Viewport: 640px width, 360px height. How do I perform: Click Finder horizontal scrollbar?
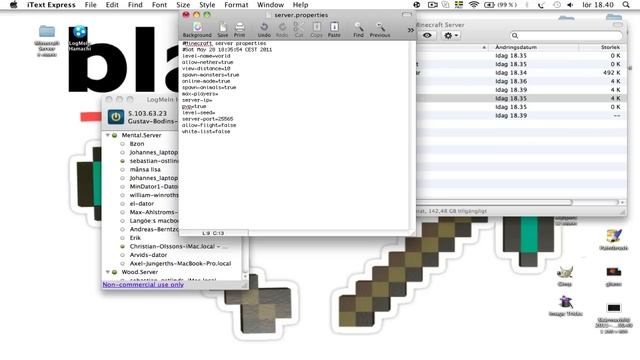[494, 202]
